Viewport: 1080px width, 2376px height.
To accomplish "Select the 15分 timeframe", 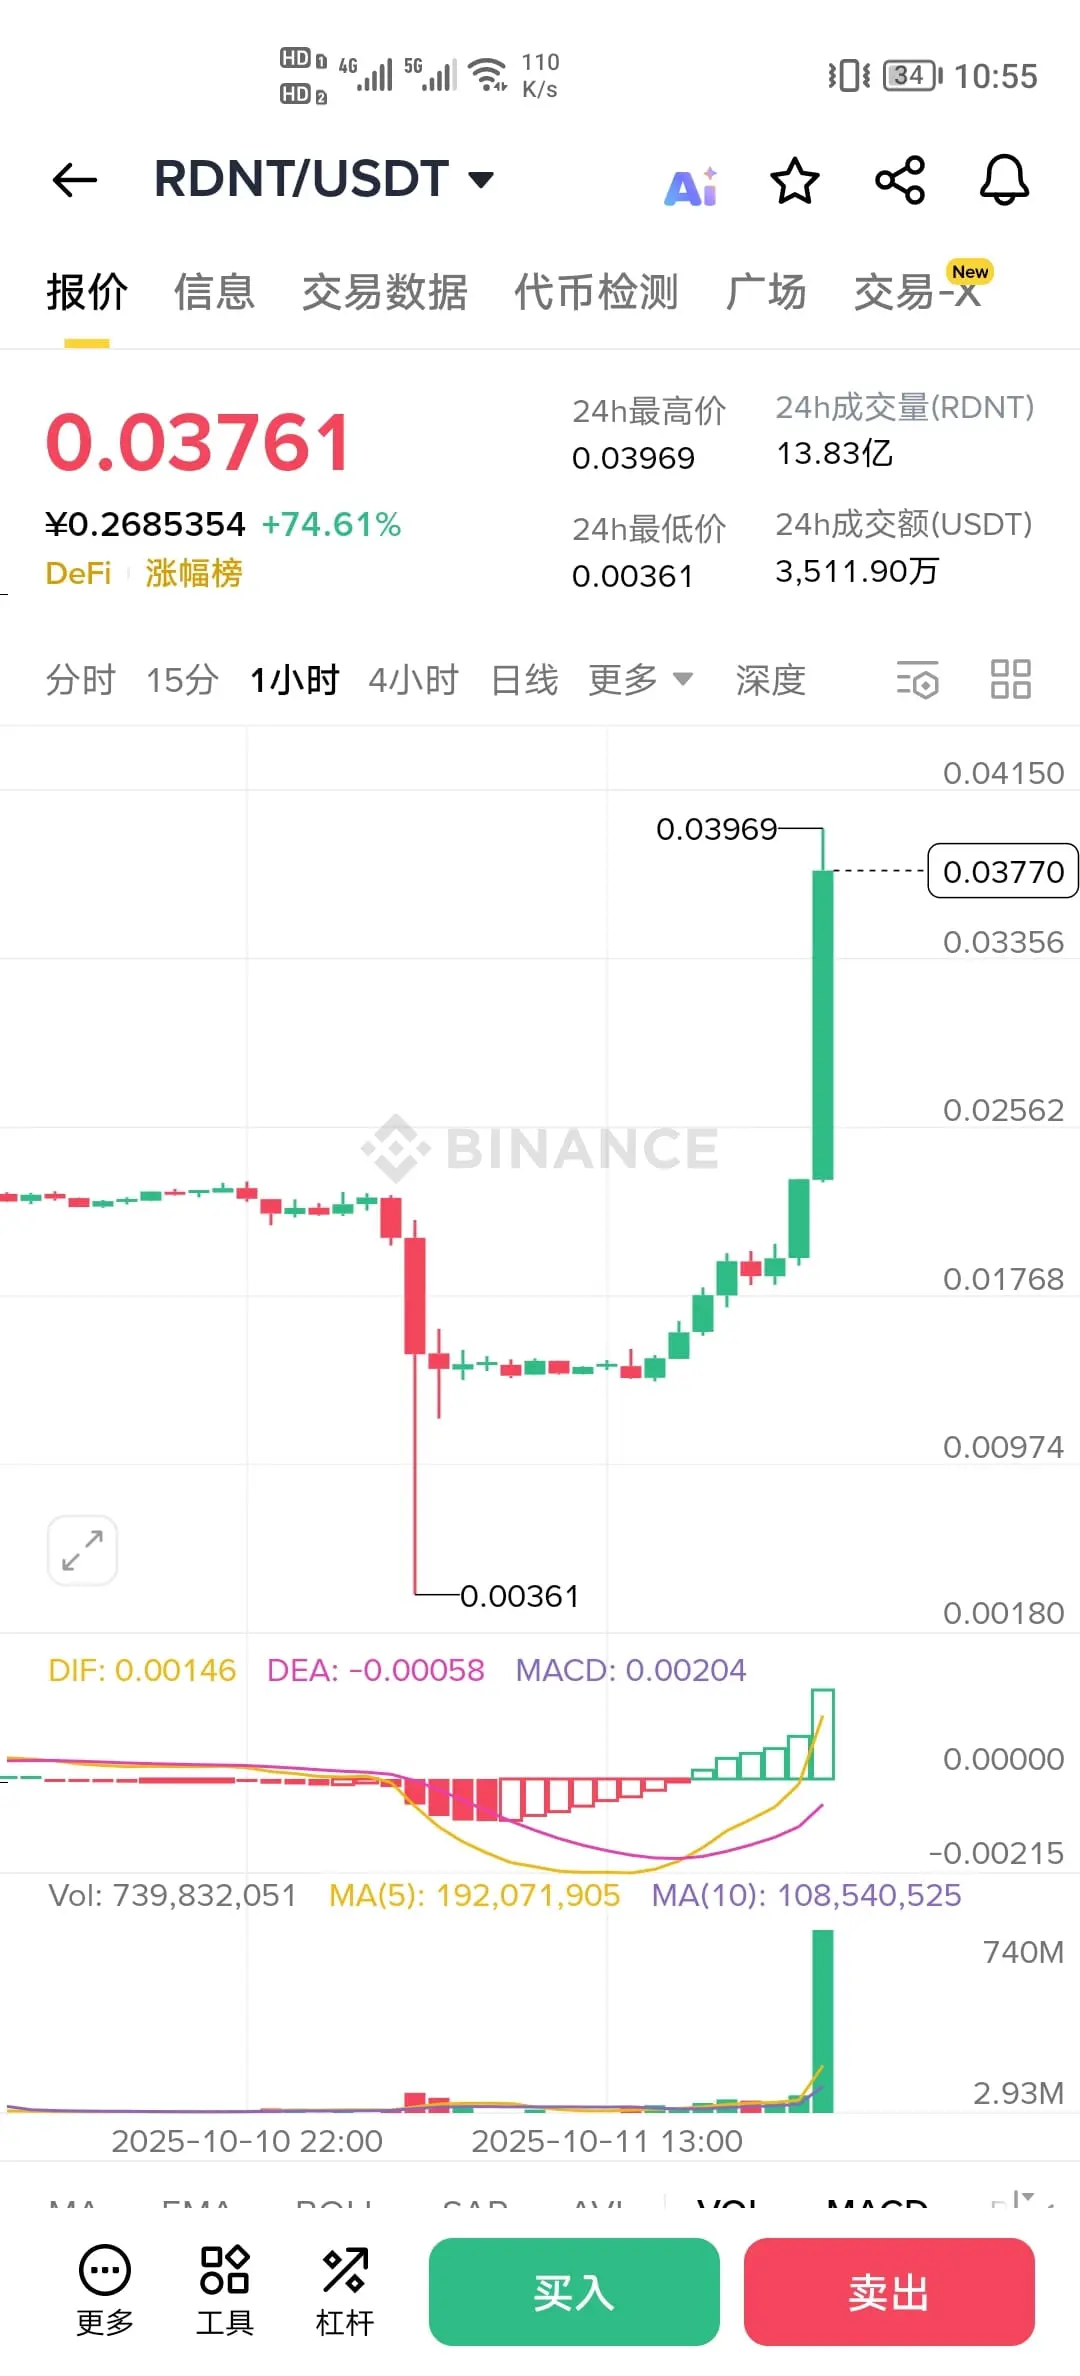I will click(182, 680).
